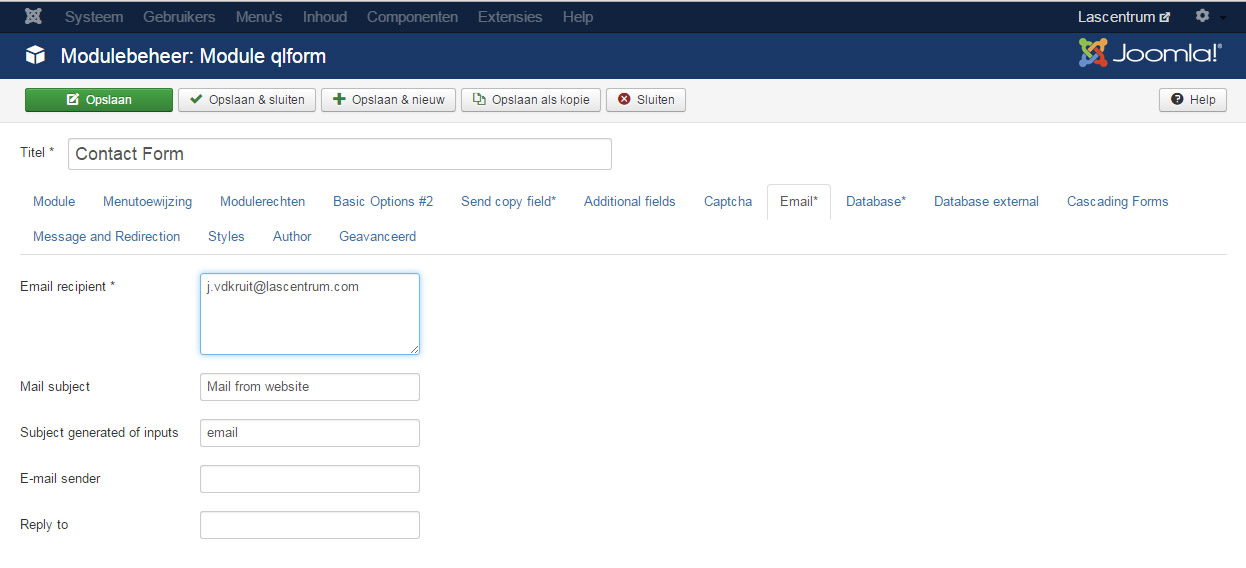Open the Extensies dropdown menu
This screenshot has height=568, width=1246.
(x=510, y=17)
